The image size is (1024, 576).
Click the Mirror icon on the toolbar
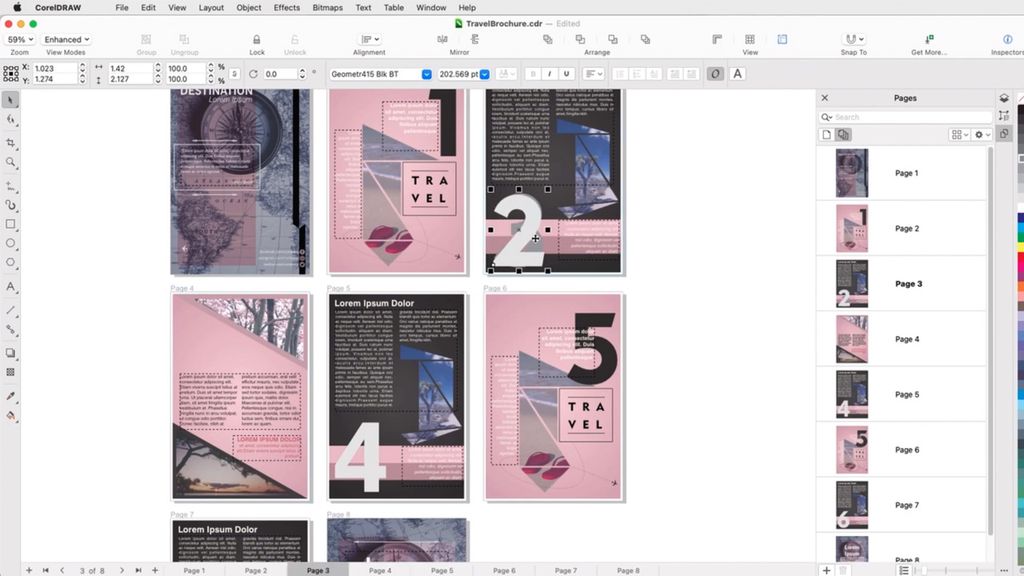coord(441,38)
